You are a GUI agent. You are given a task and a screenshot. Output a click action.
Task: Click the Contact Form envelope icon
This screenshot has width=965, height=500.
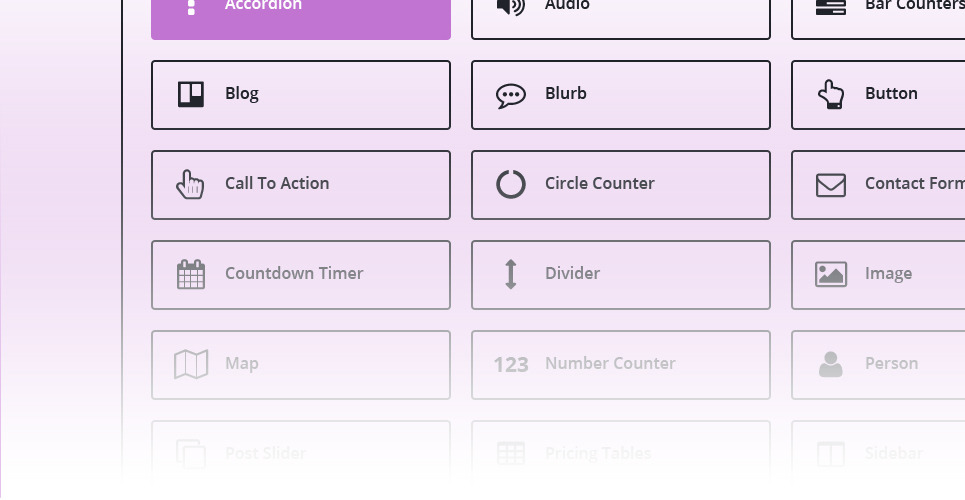[x=831, y=184]
